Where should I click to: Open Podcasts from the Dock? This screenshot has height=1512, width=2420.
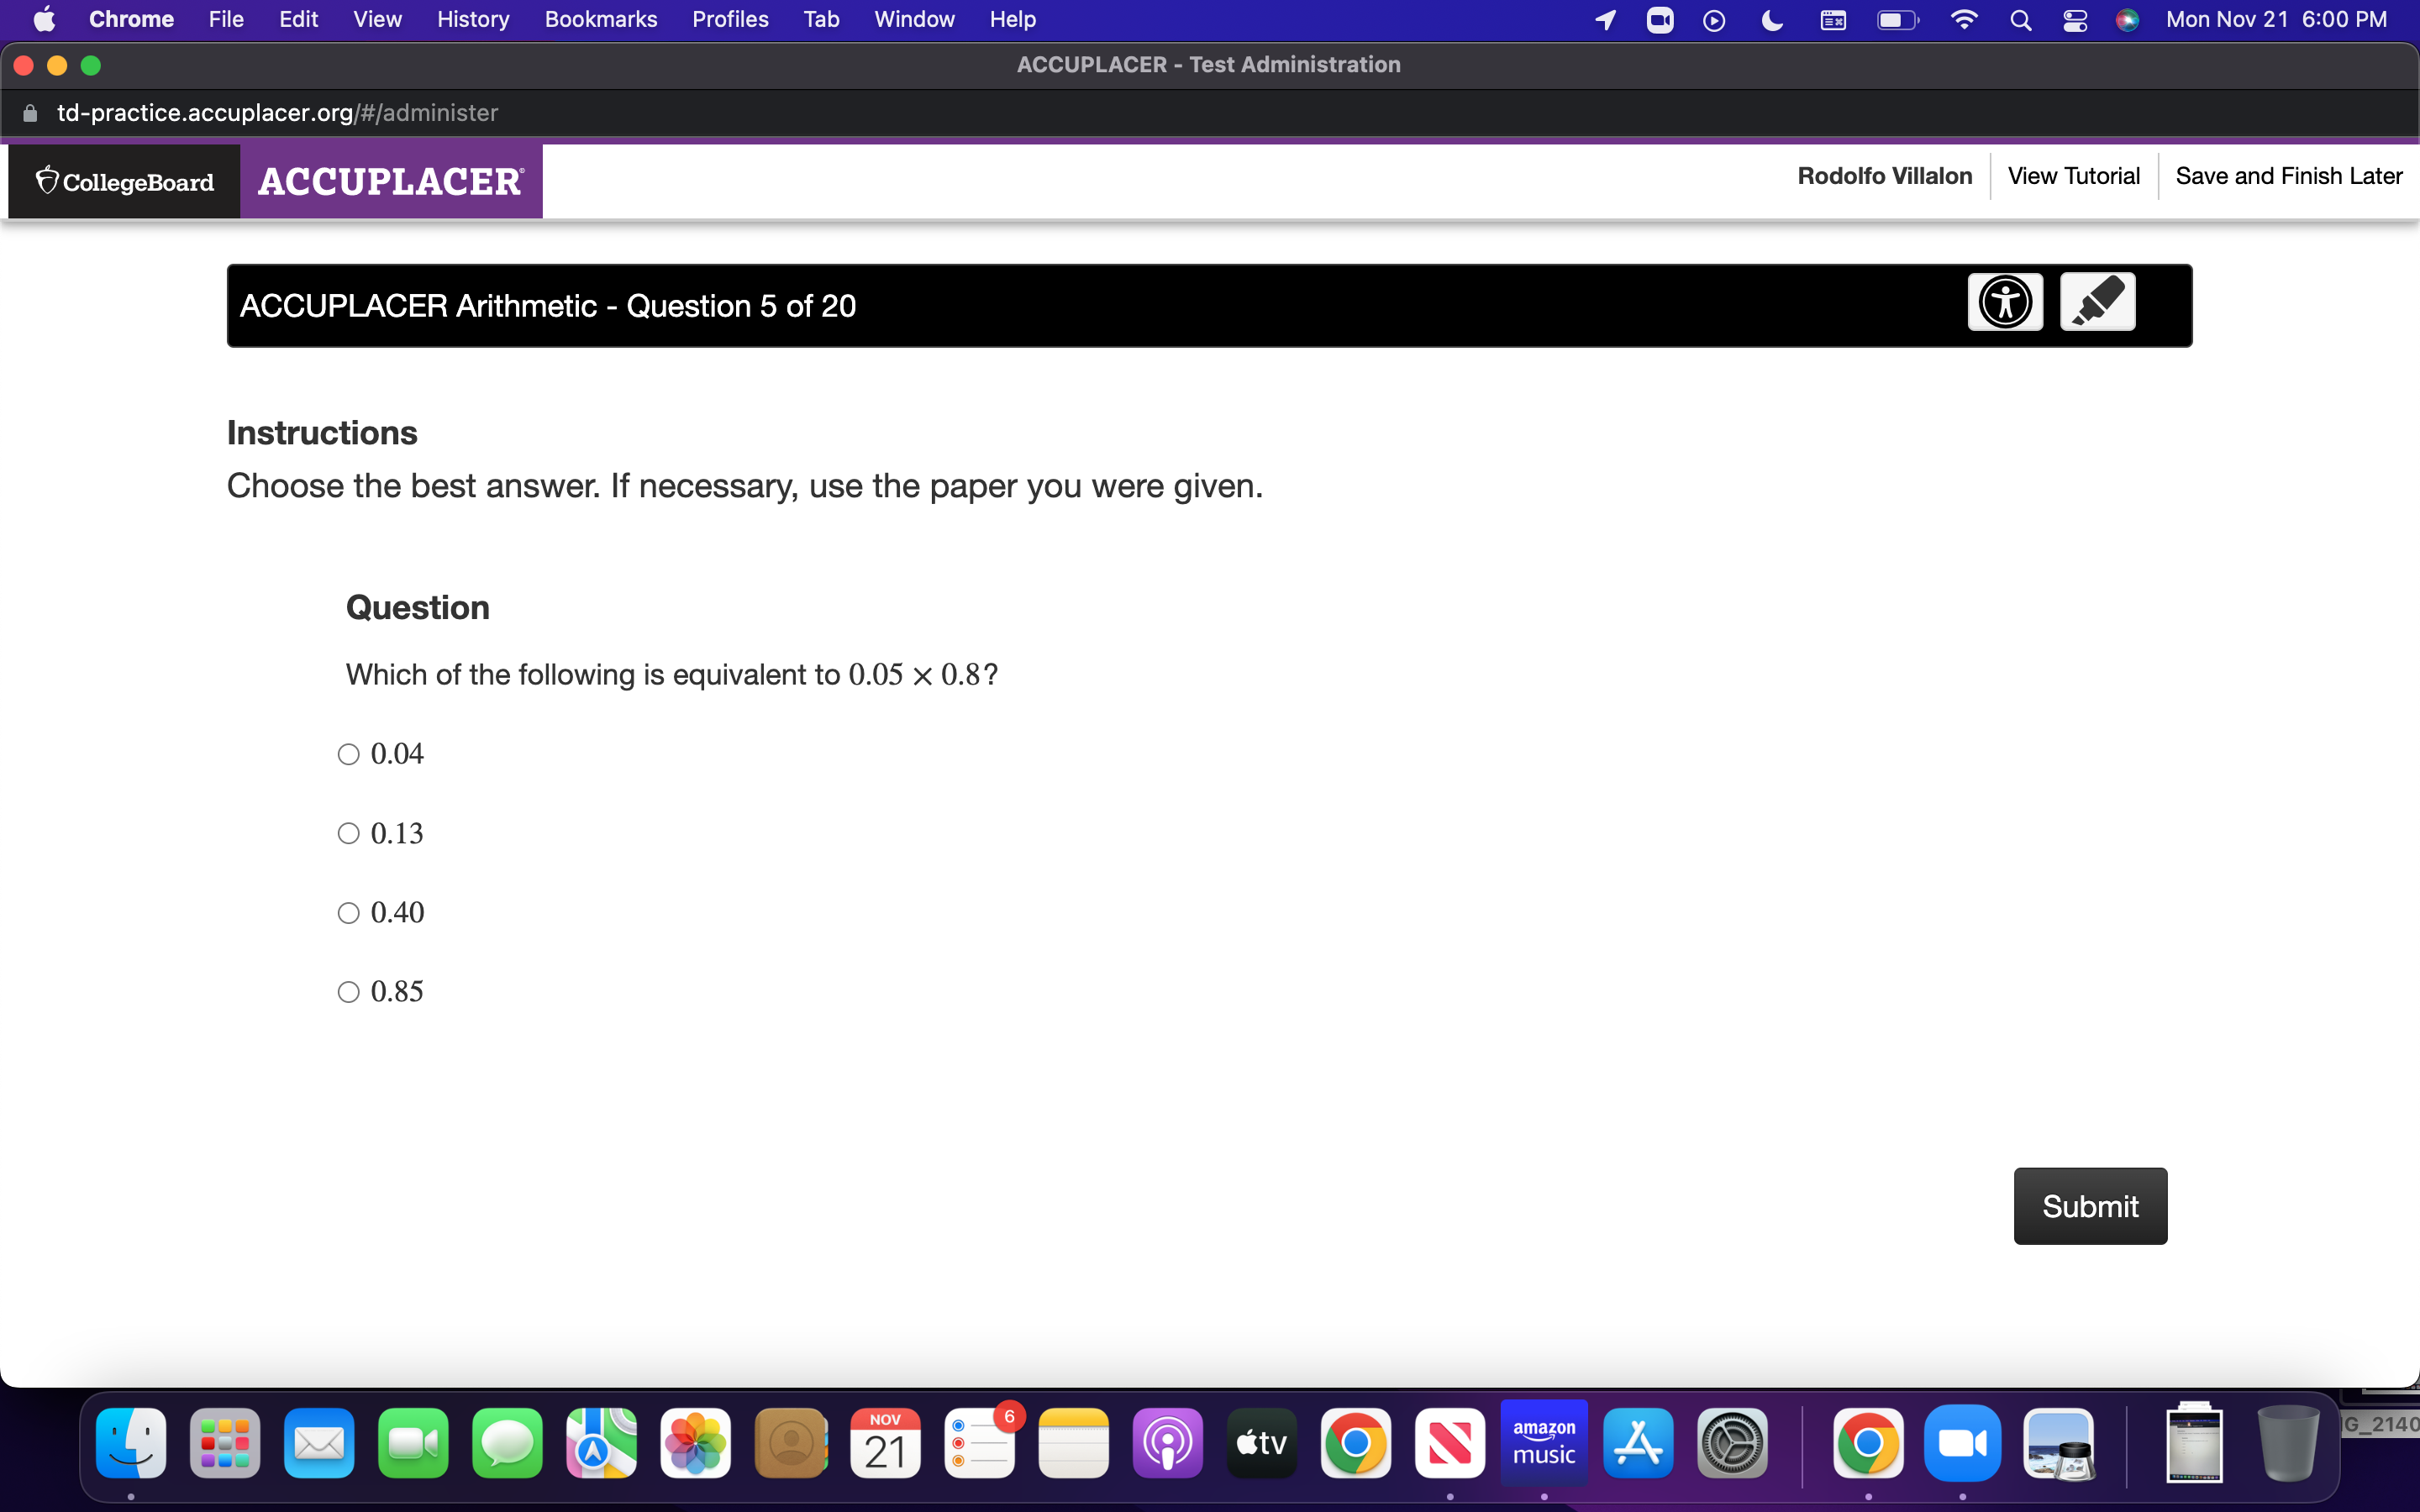click(1166, 1443)
